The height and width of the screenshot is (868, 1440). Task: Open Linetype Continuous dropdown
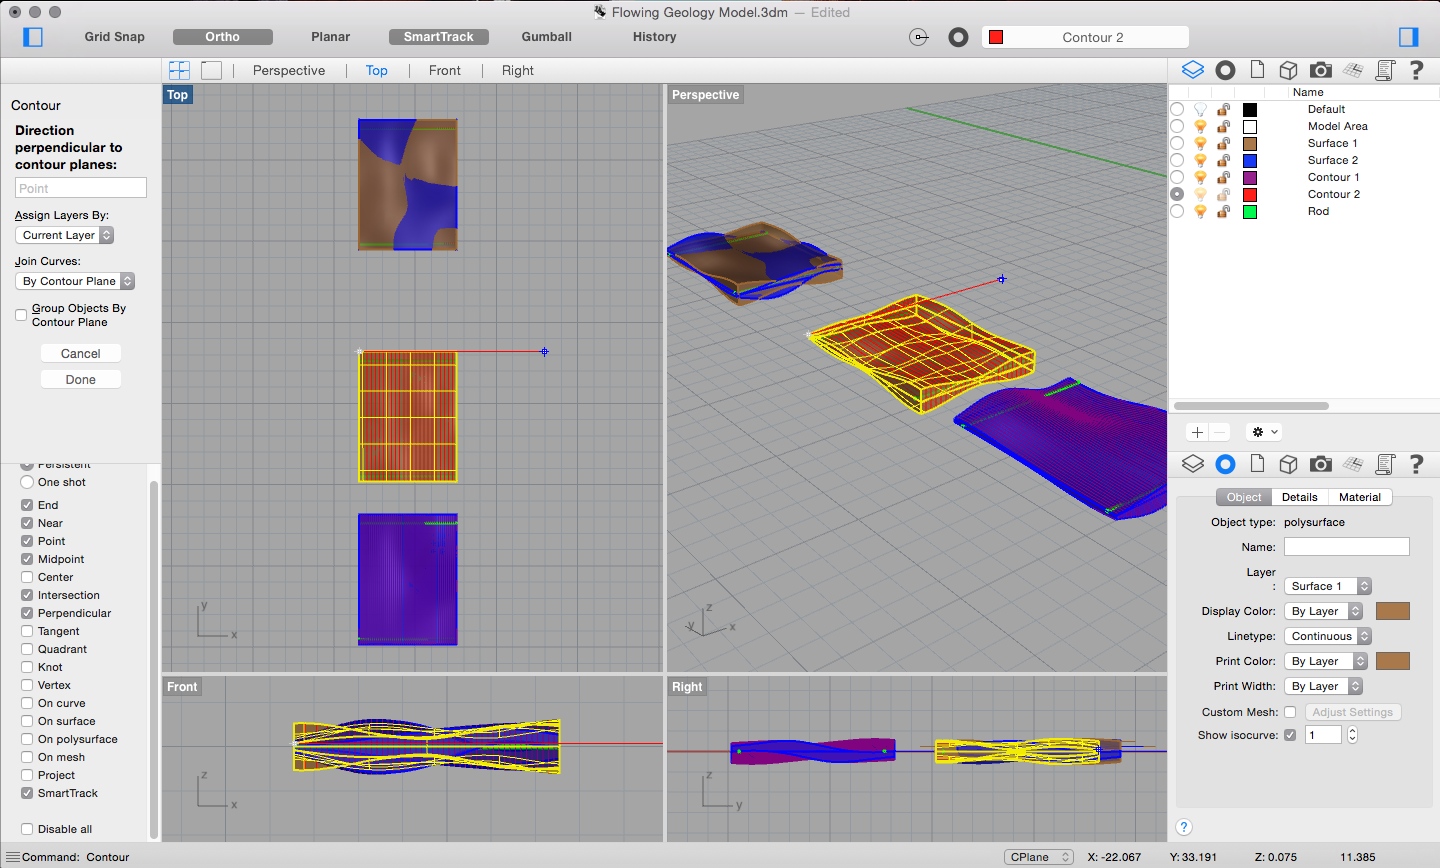[1328, 636]
